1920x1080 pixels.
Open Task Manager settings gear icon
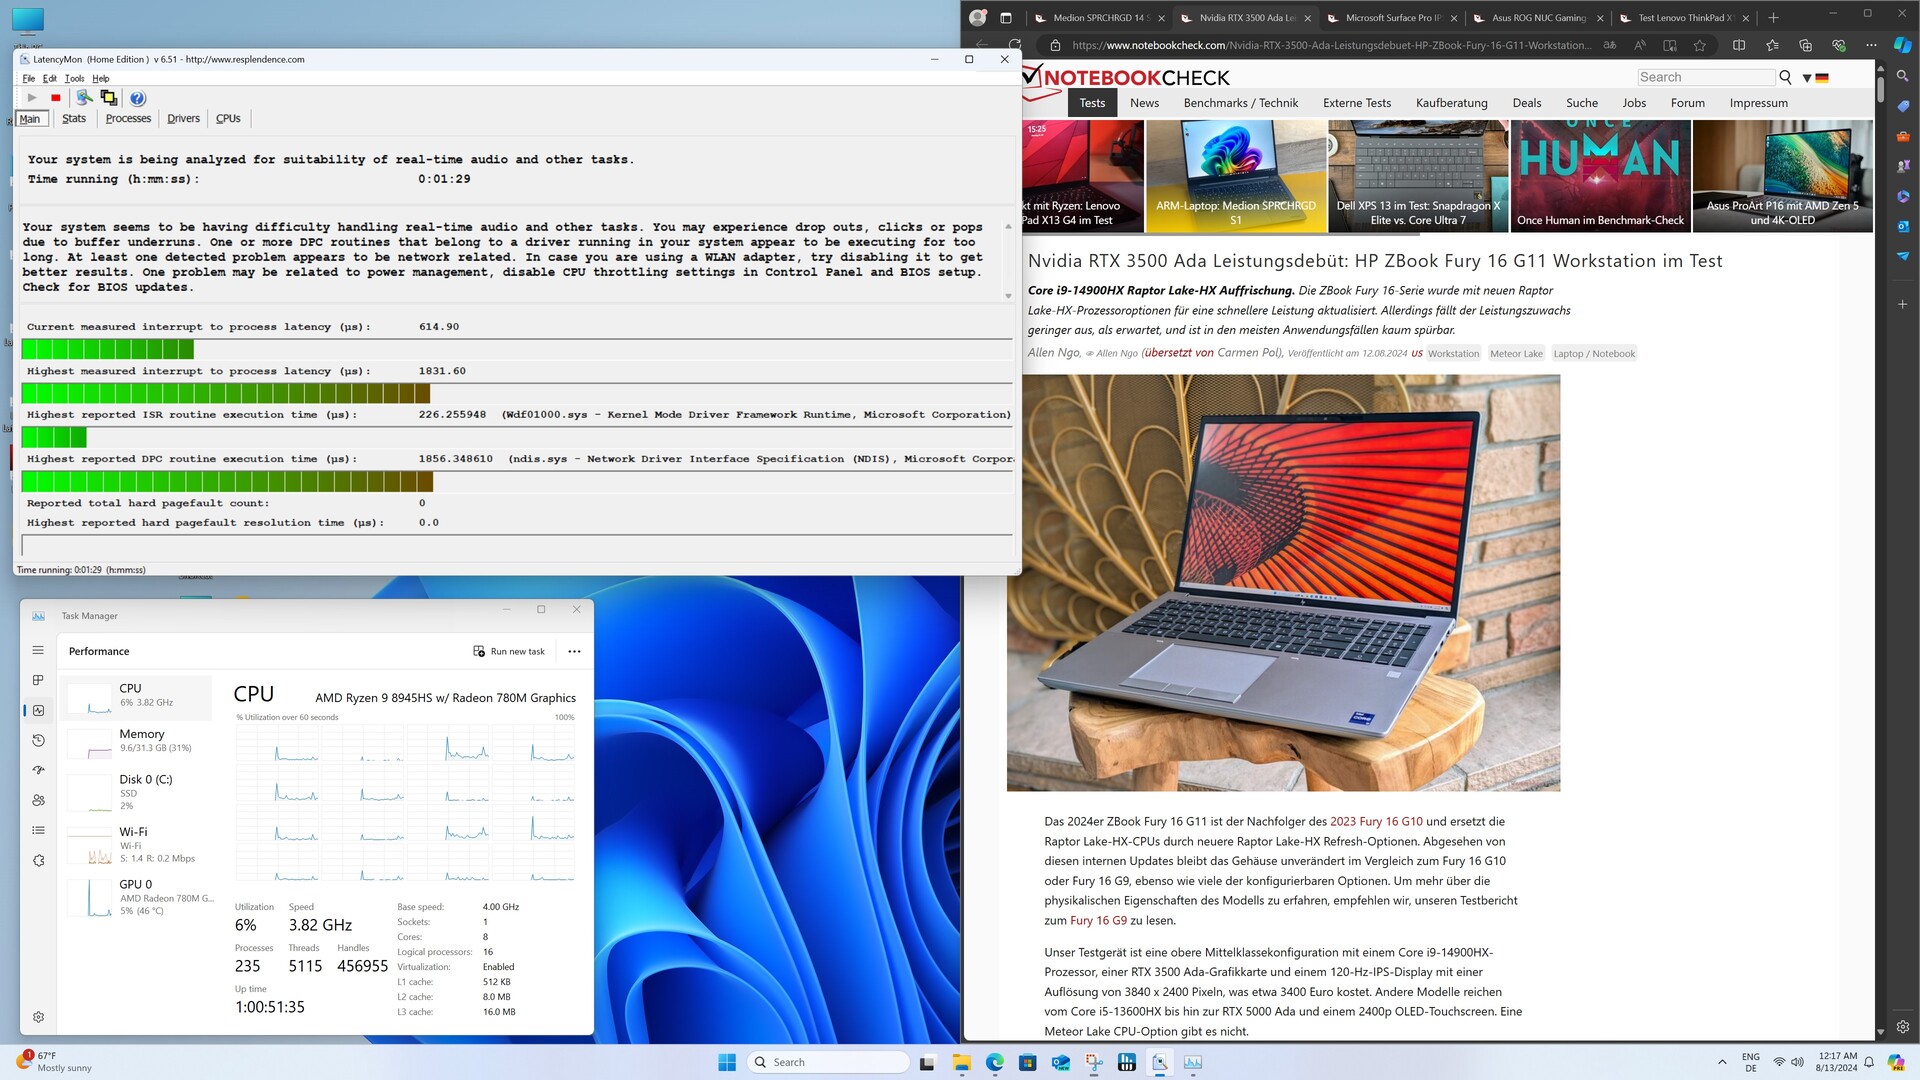pyautogui.click(x=38, y=1017)
